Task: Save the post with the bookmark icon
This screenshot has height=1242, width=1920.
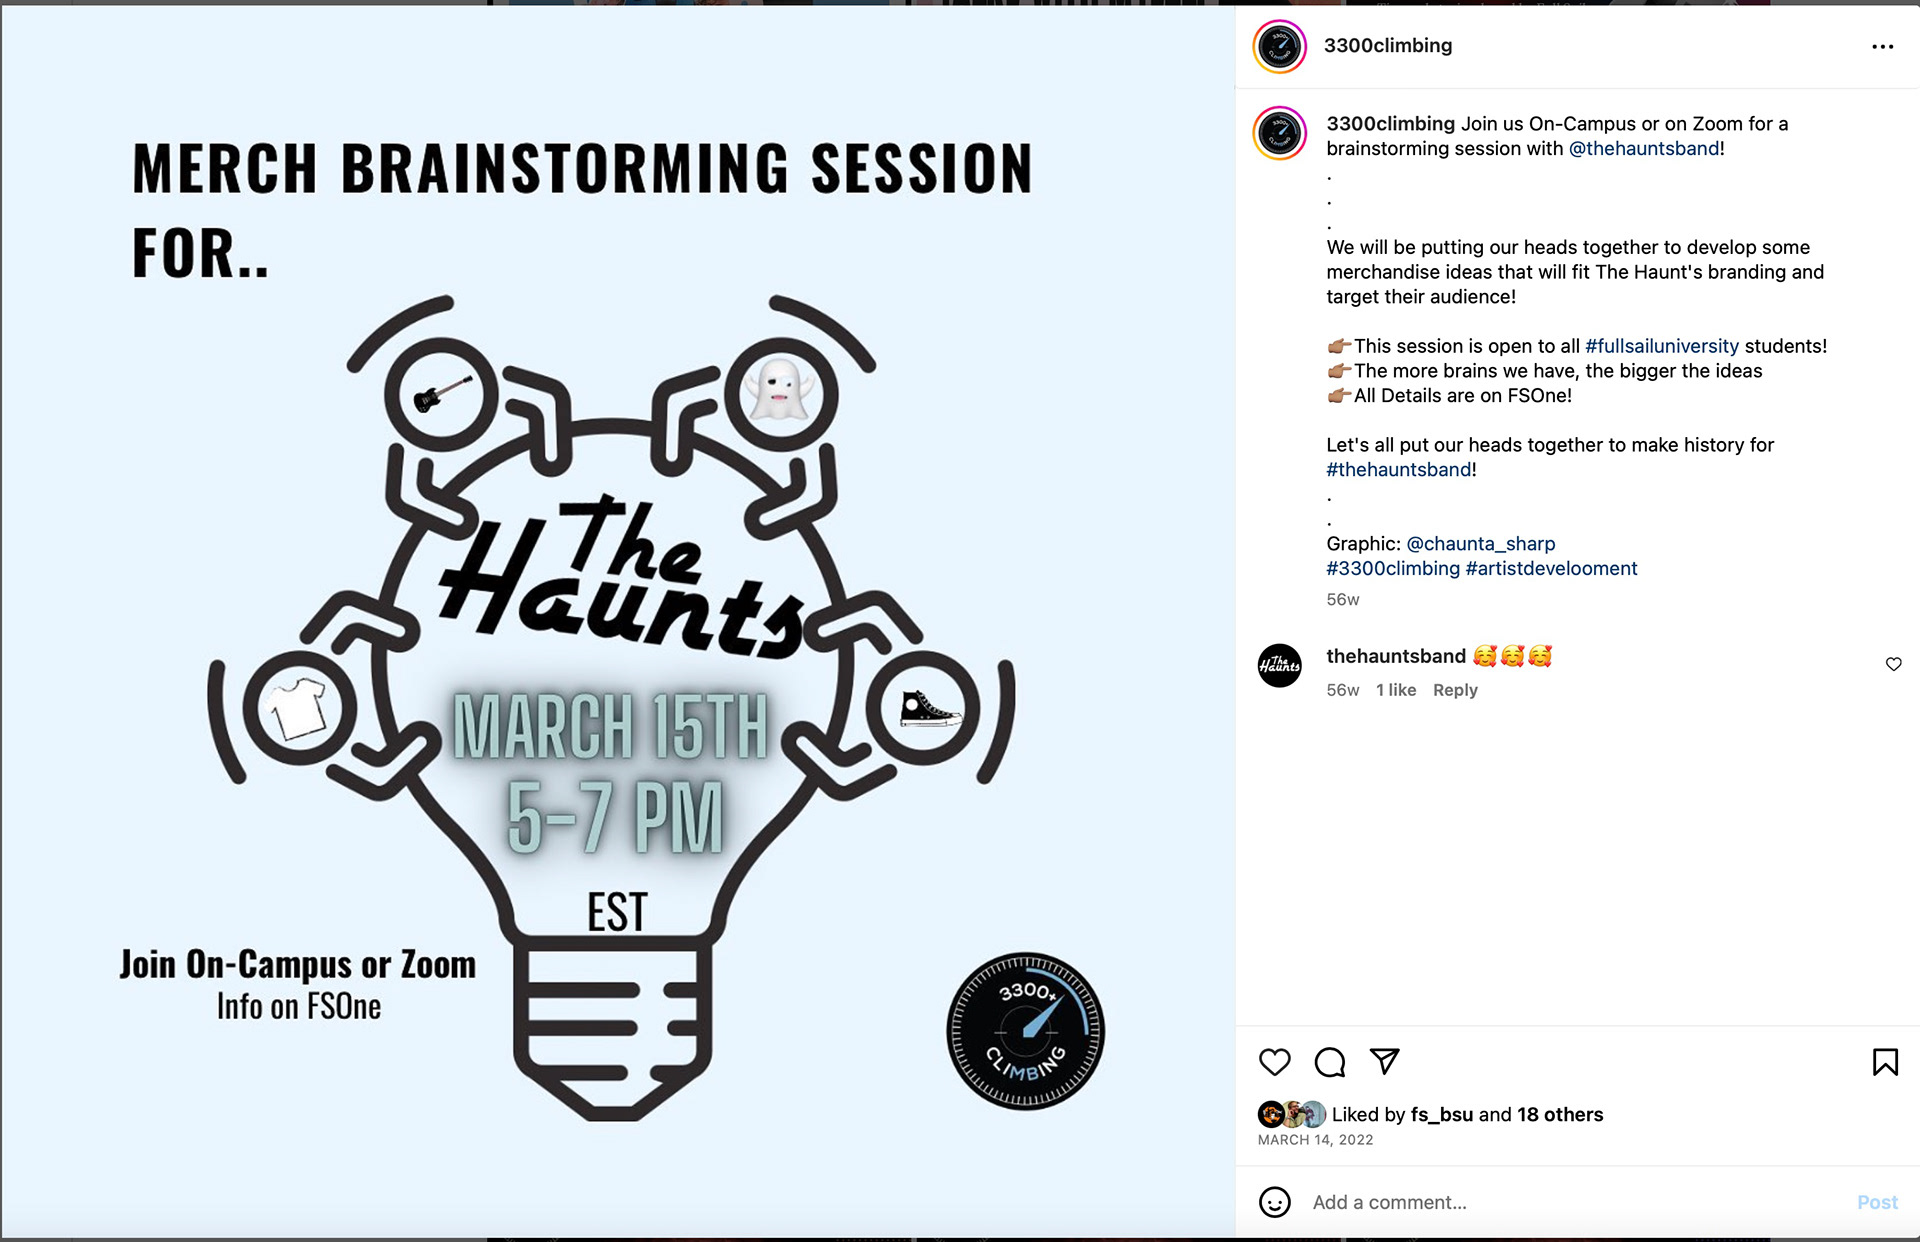Action: coord(1885,1061)
